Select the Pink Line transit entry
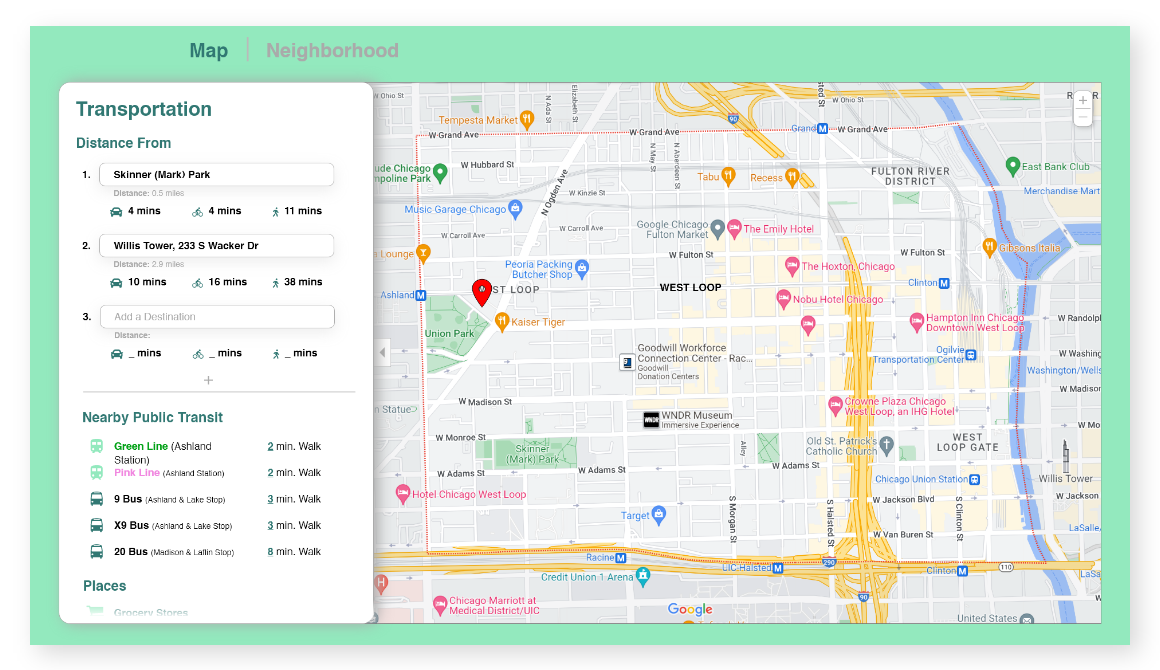 [206, 473]
